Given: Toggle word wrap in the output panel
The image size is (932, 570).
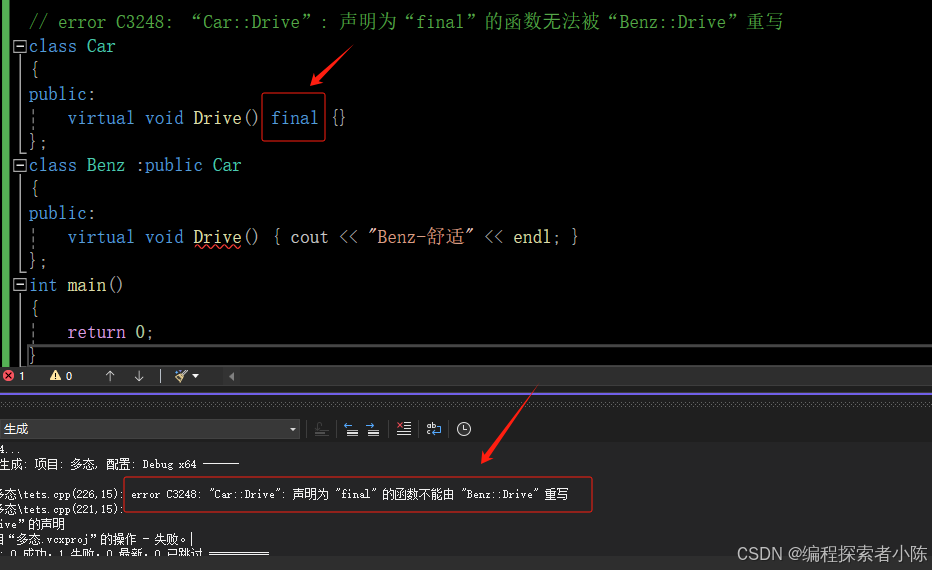Looking at the screenshot, I should click(434, 429).
